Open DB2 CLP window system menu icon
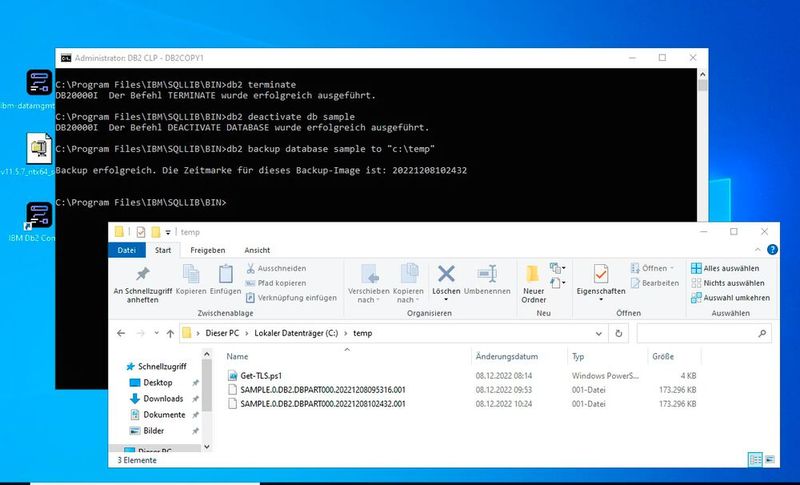800x485 pixels. [x=66, y=58]
